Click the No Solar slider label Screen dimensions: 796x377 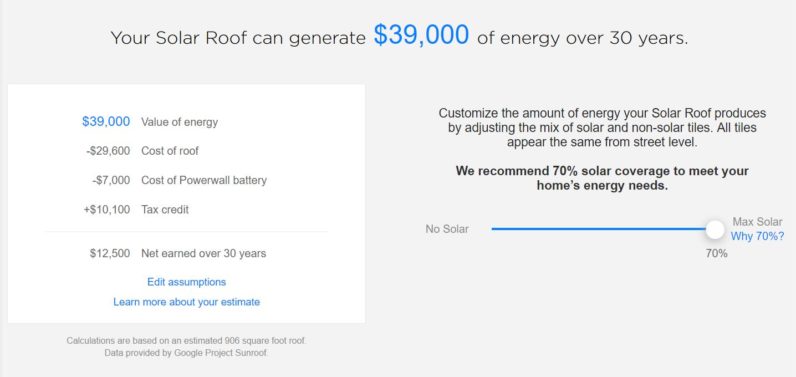click(x=447, y=229)
